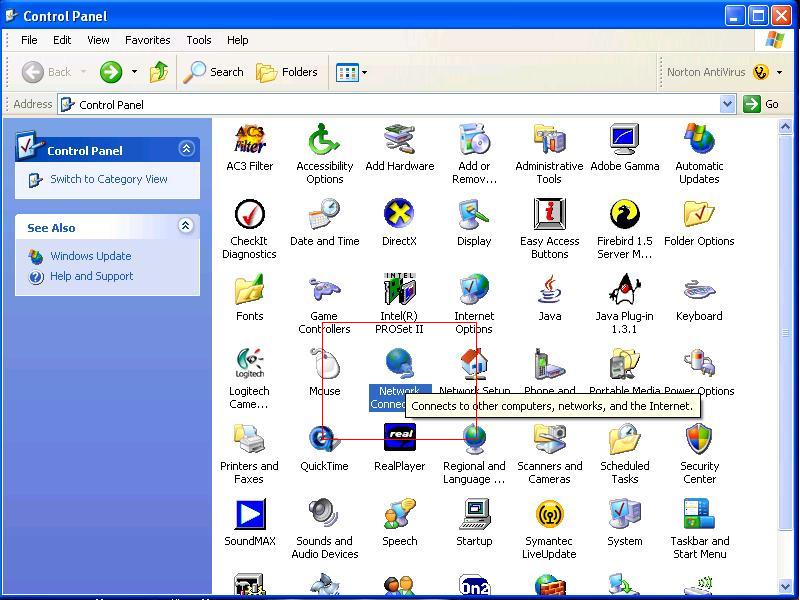
Task: Open the Security Center shield icon
Action: point(699,439)
